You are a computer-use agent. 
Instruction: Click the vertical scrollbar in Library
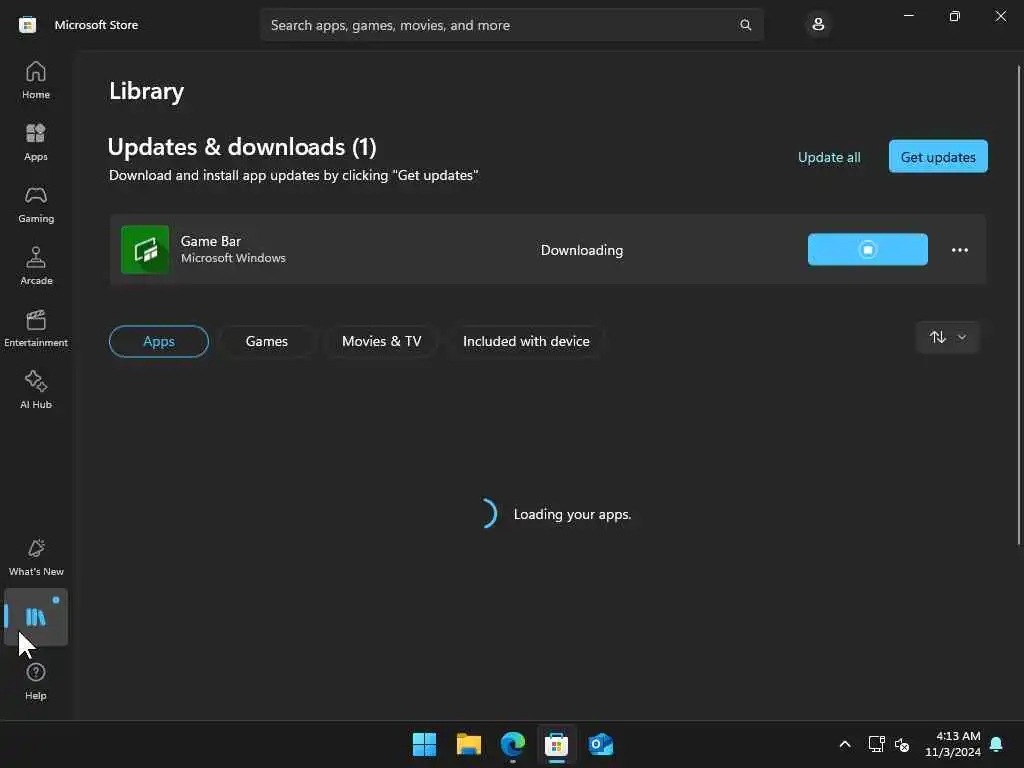pyautogui.click(x=1019, y=305)
